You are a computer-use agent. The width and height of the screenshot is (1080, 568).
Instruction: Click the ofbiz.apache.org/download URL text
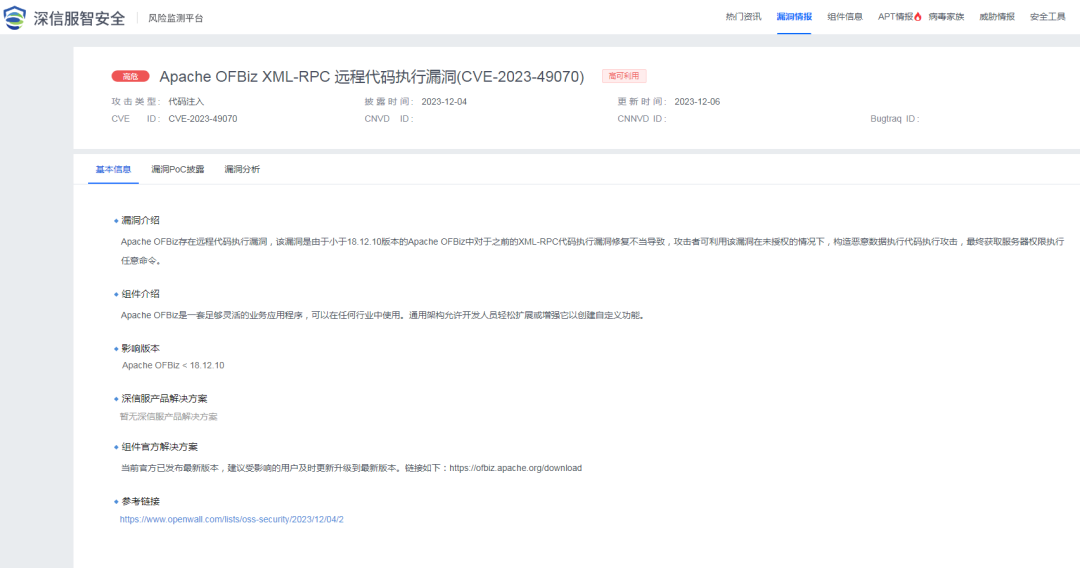pos(515,468)
